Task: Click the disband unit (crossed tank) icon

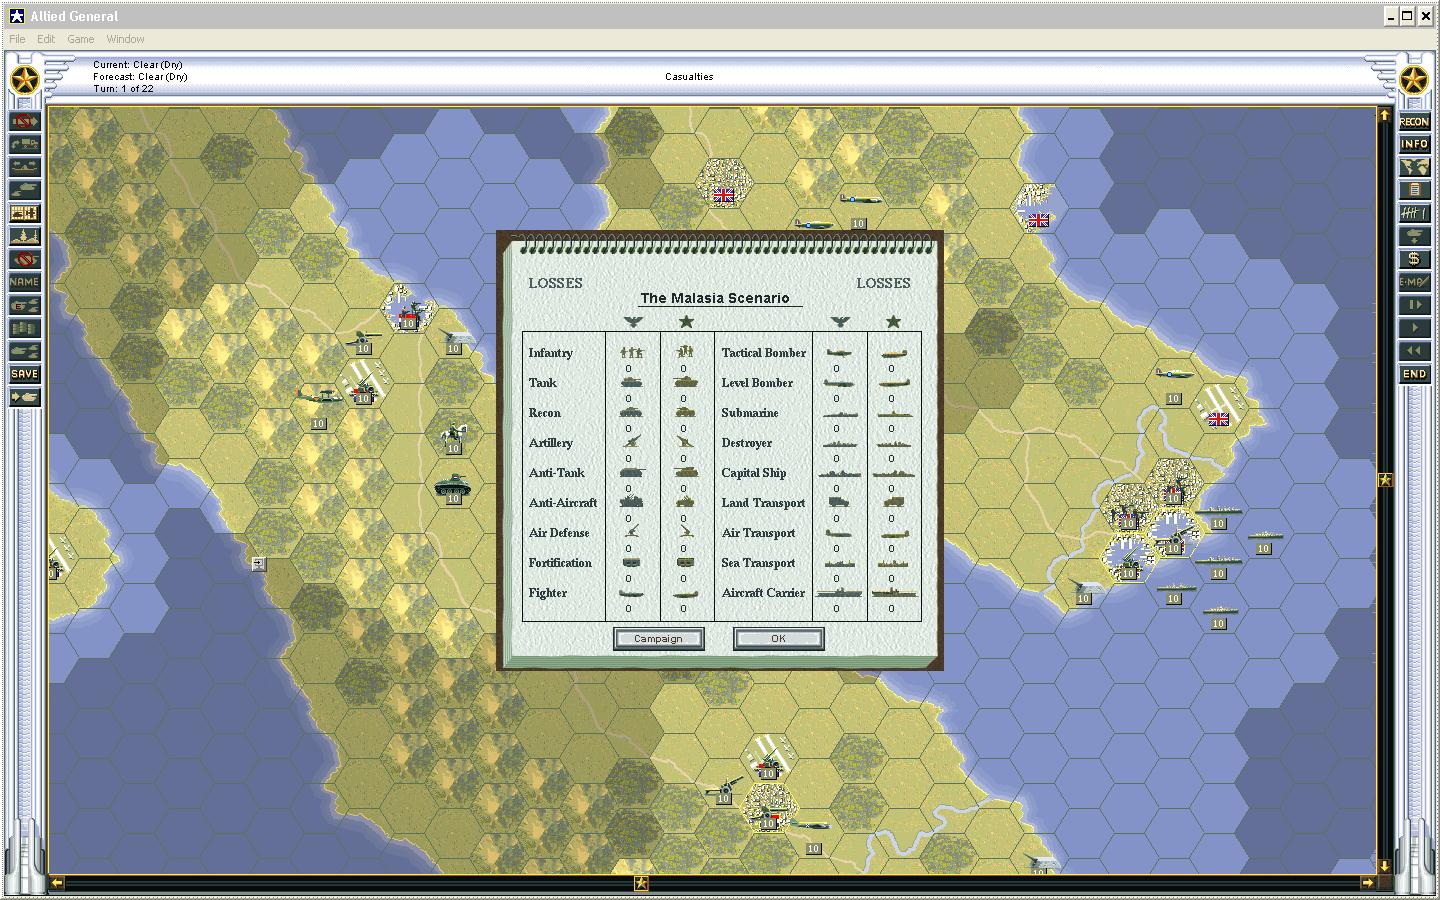Action: point(25,259)
